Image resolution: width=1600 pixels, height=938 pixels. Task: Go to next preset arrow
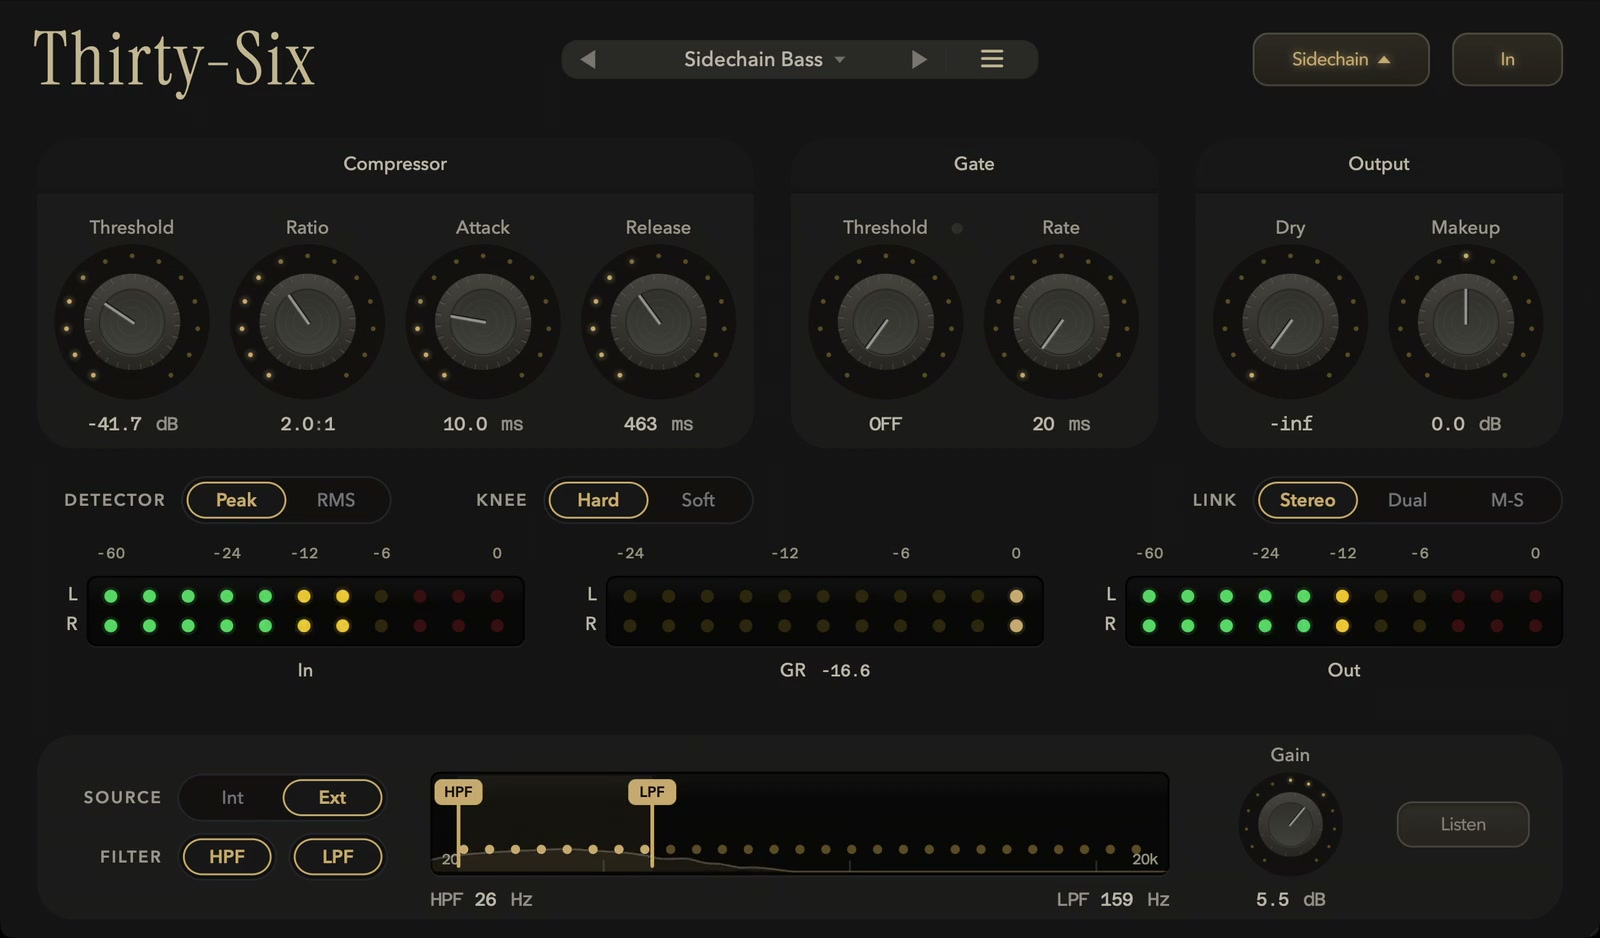click(919, 60)
